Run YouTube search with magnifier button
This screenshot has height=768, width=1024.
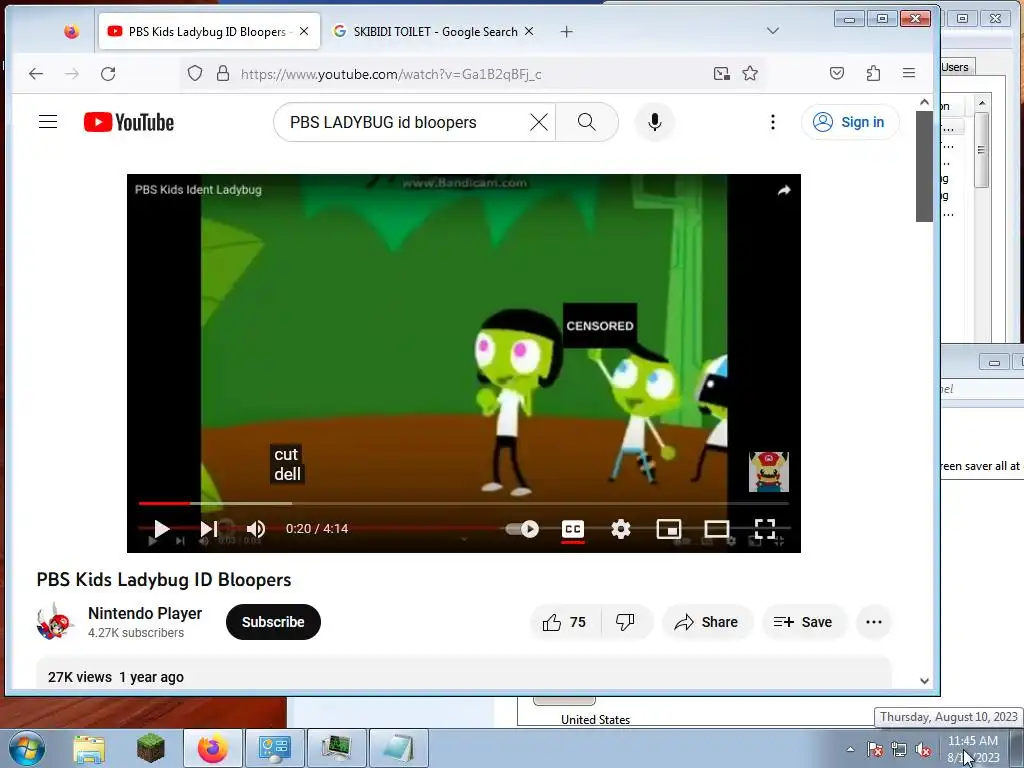tap(586, 122)
